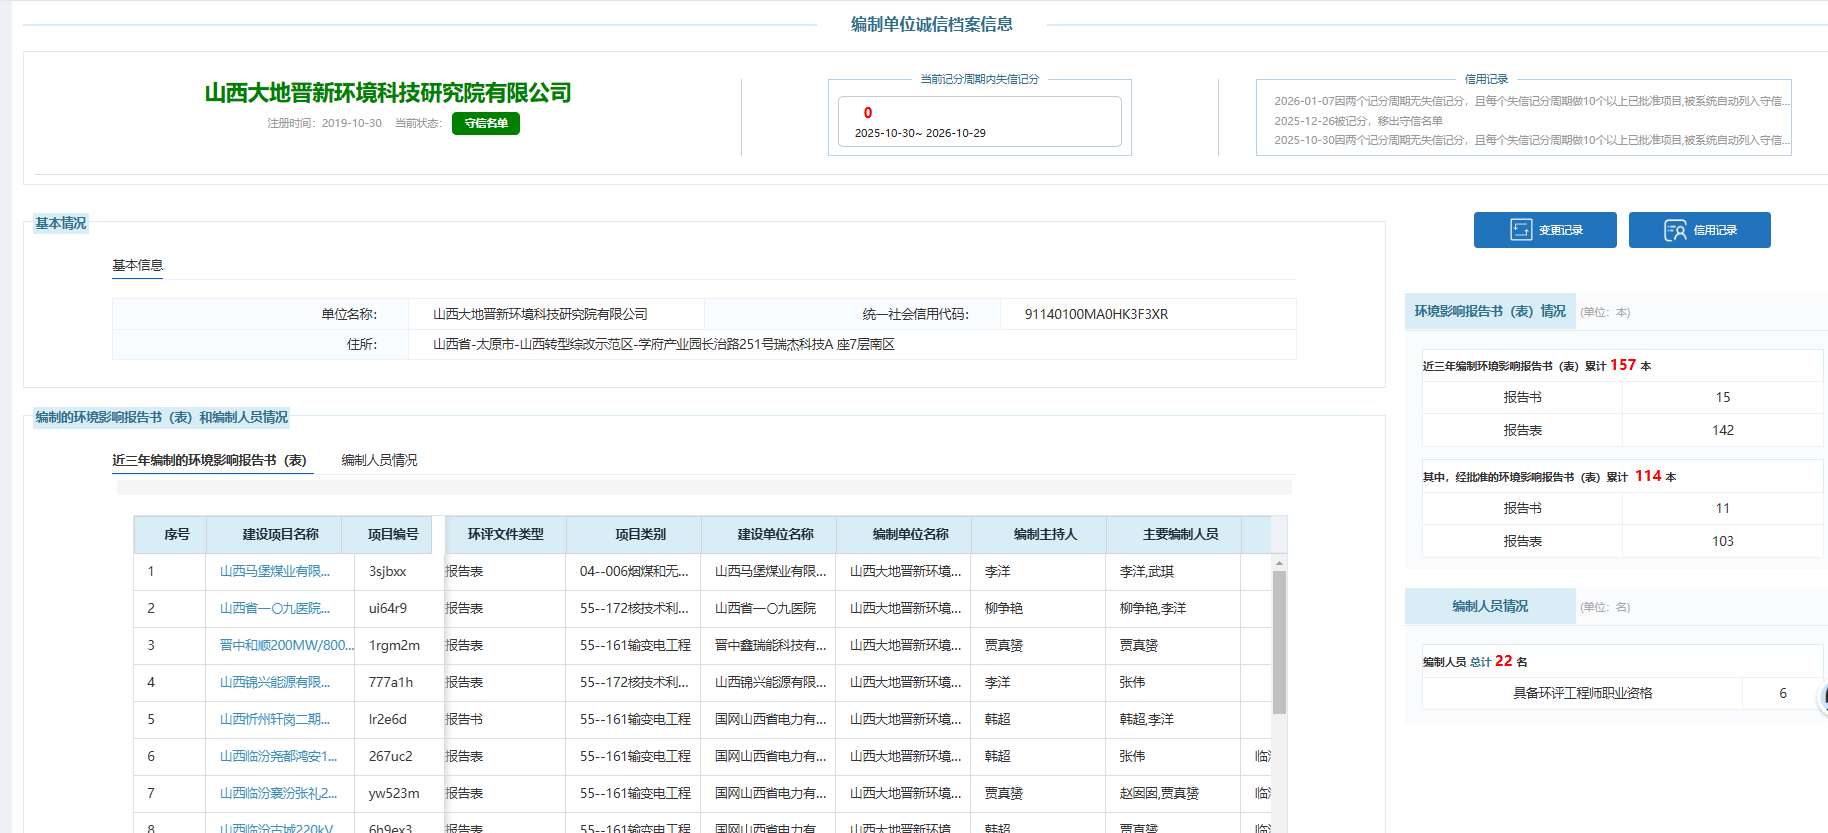
Task: Click the company title 山西大地晋新环境科技研究院有限公司
Action: tap(388, 93)
